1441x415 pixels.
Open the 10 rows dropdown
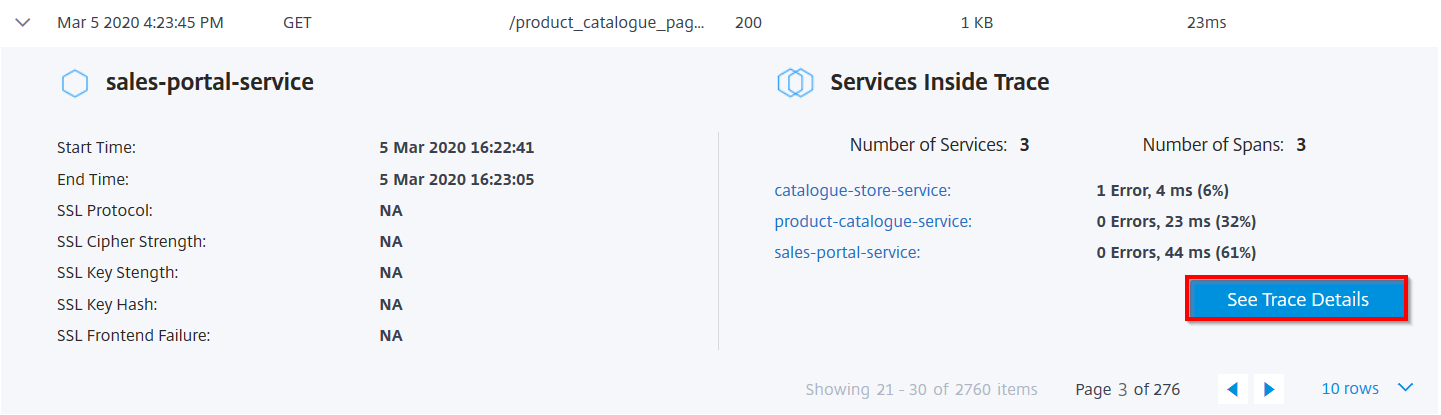(1350, 388)
